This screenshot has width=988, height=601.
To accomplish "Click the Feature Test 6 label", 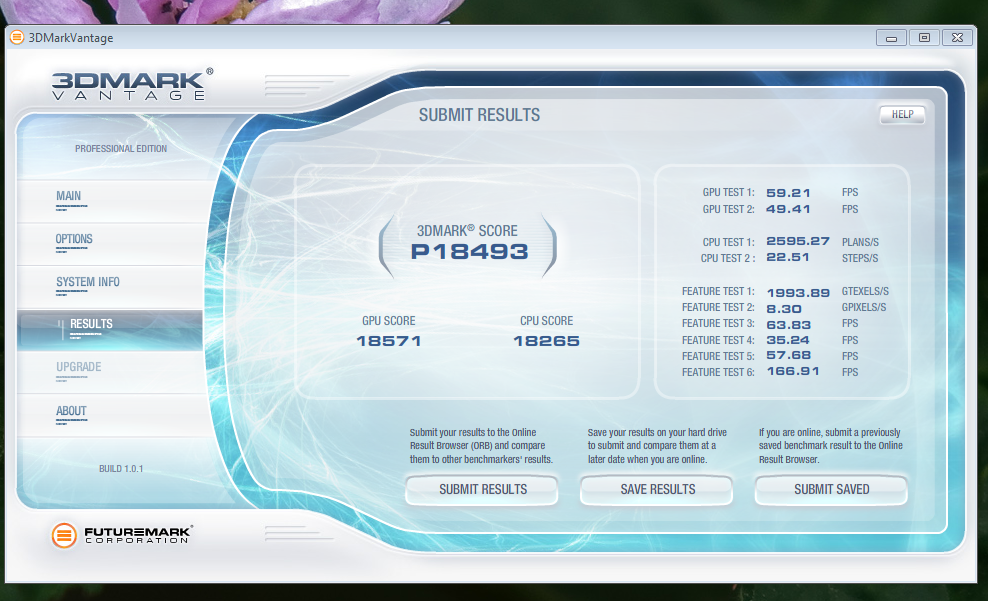I will click(718, 372).
